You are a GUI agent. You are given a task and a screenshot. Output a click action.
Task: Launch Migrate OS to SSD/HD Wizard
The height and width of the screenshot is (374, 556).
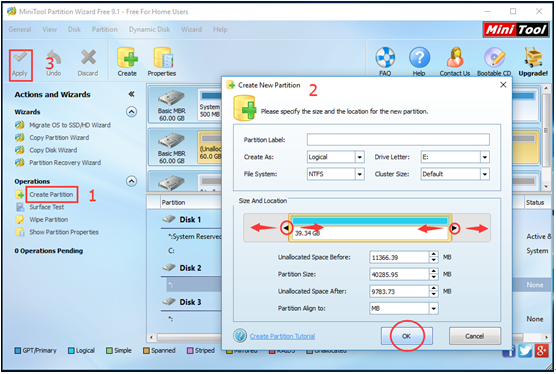tap(70, 125)
